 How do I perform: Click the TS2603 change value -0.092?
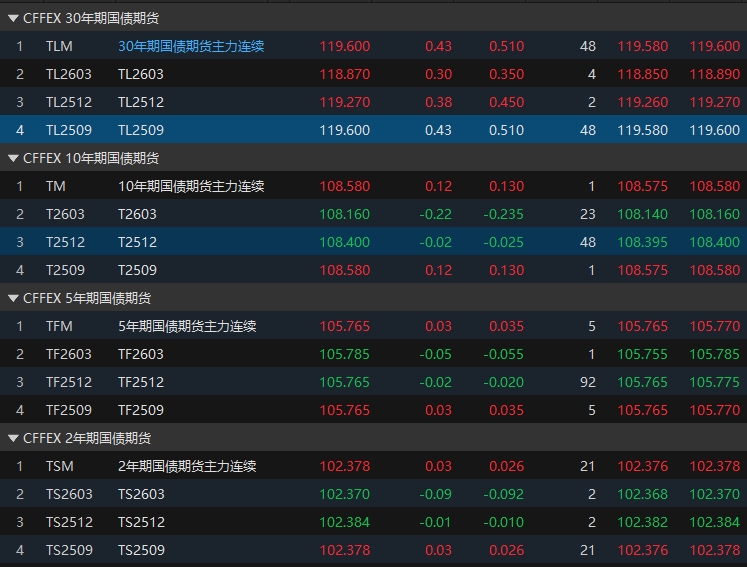coord(504,494)
